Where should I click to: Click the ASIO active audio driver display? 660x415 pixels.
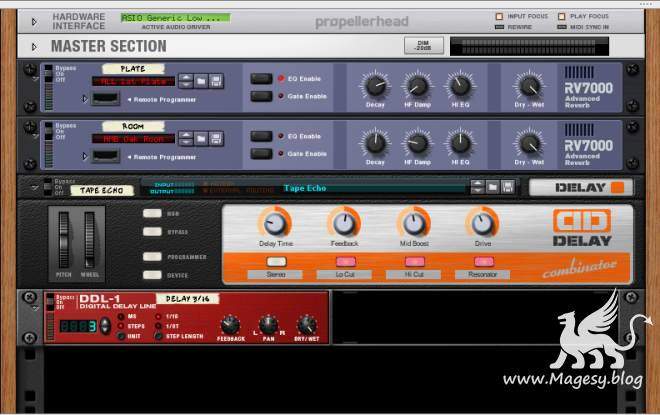(175, 18)
